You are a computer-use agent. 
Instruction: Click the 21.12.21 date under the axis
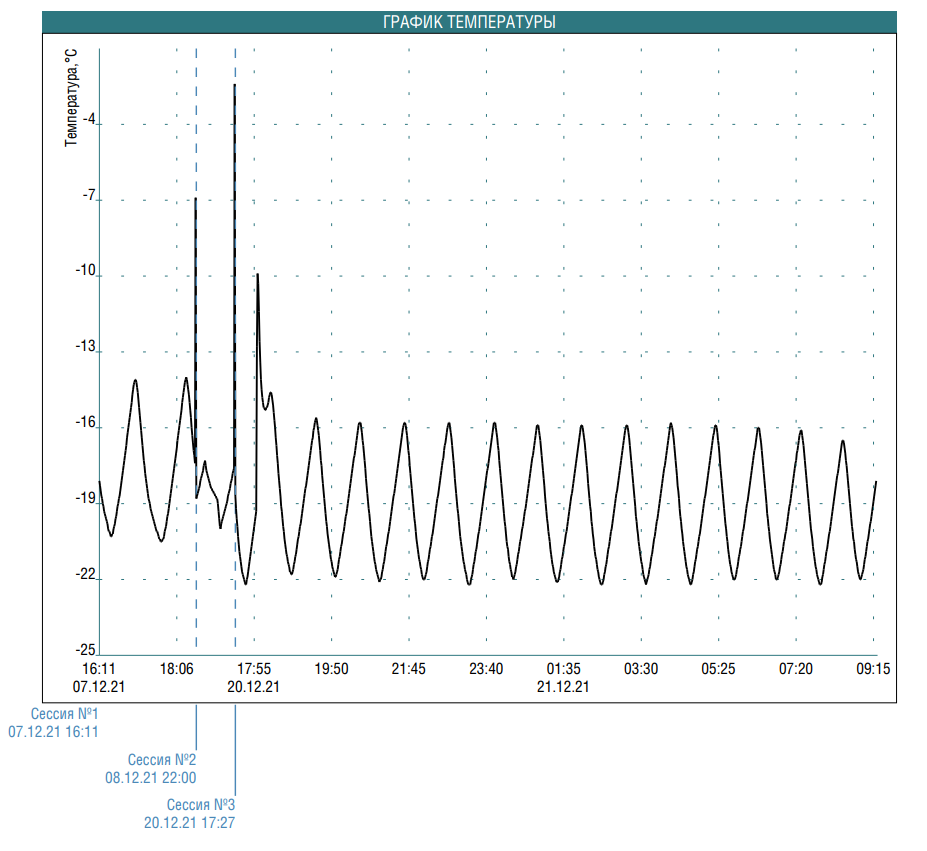[563, 687]
